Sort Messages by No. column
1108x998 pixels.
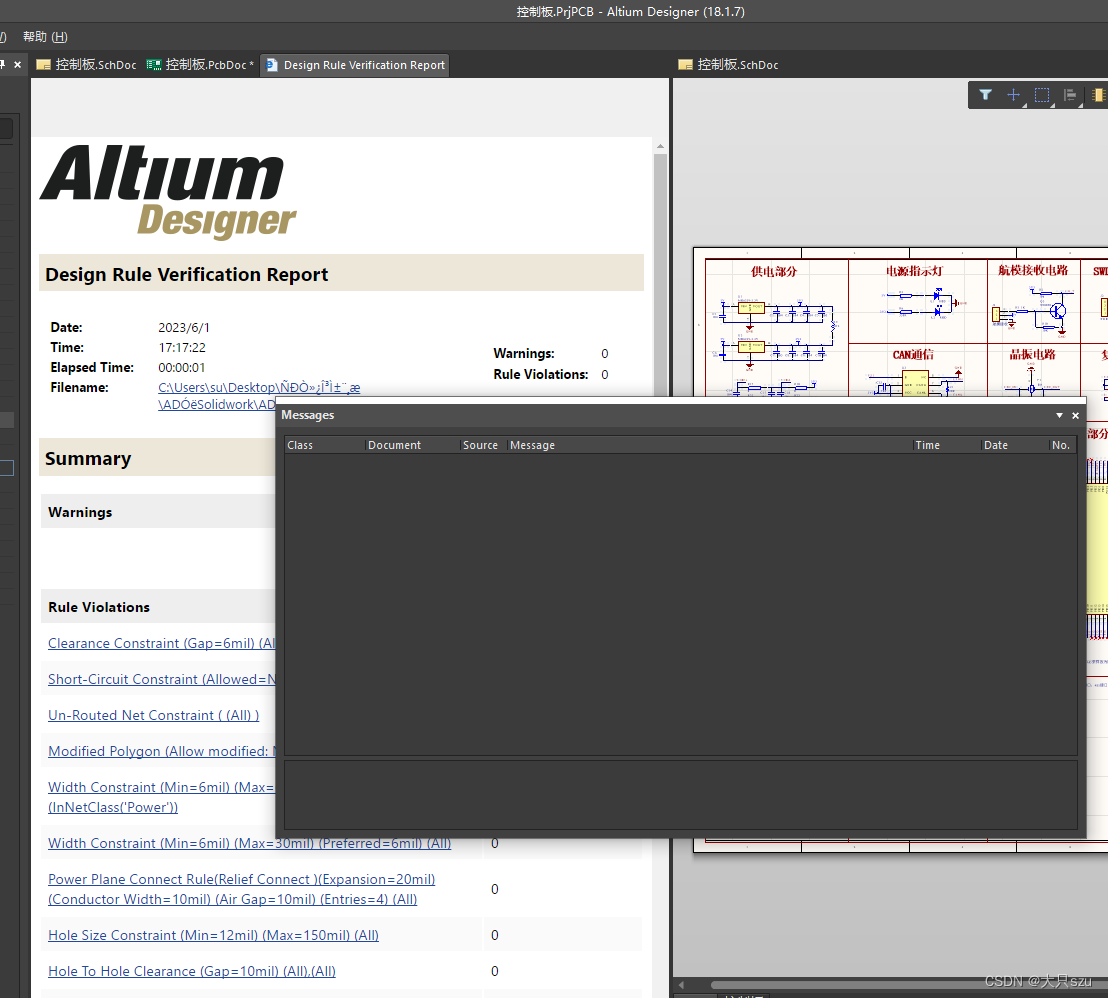[1062, 445]
